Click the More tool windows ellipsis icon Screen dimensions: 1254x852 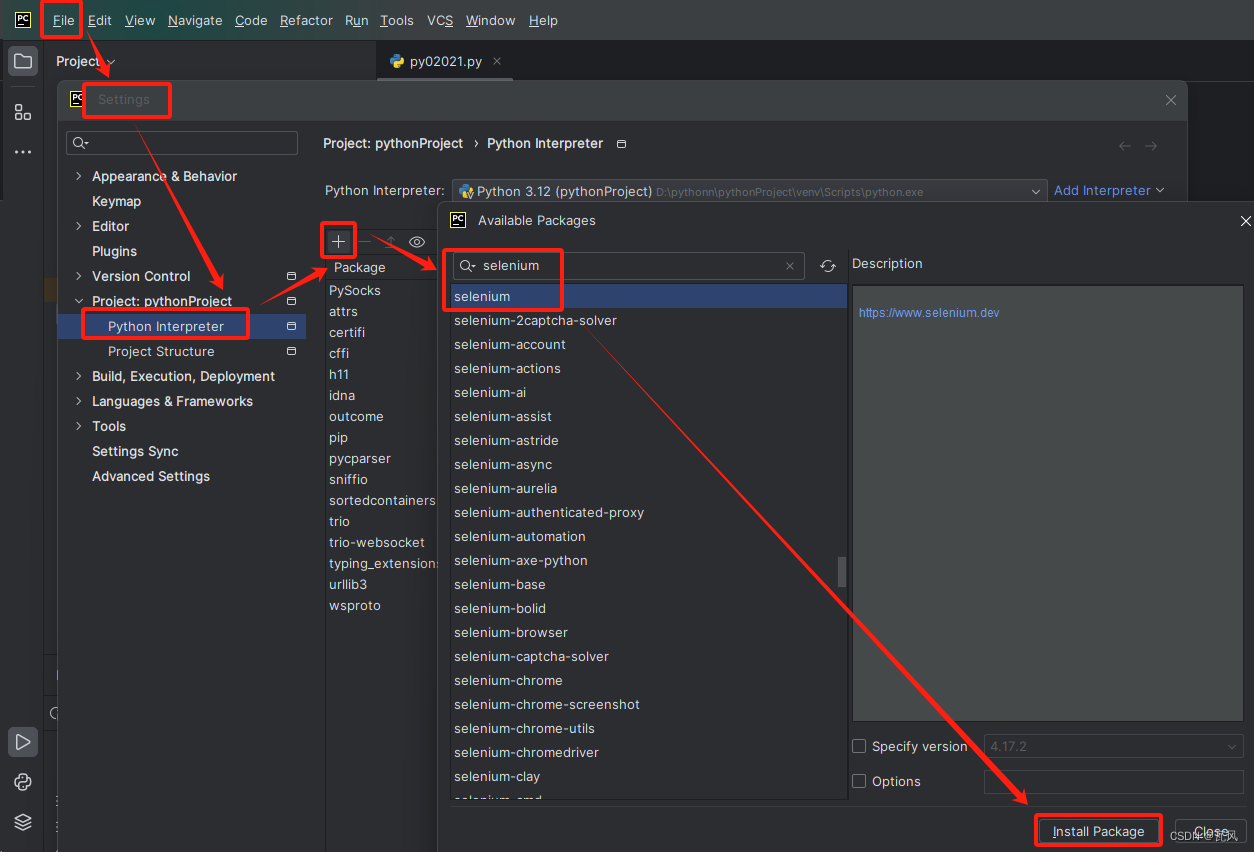[23, 152]
